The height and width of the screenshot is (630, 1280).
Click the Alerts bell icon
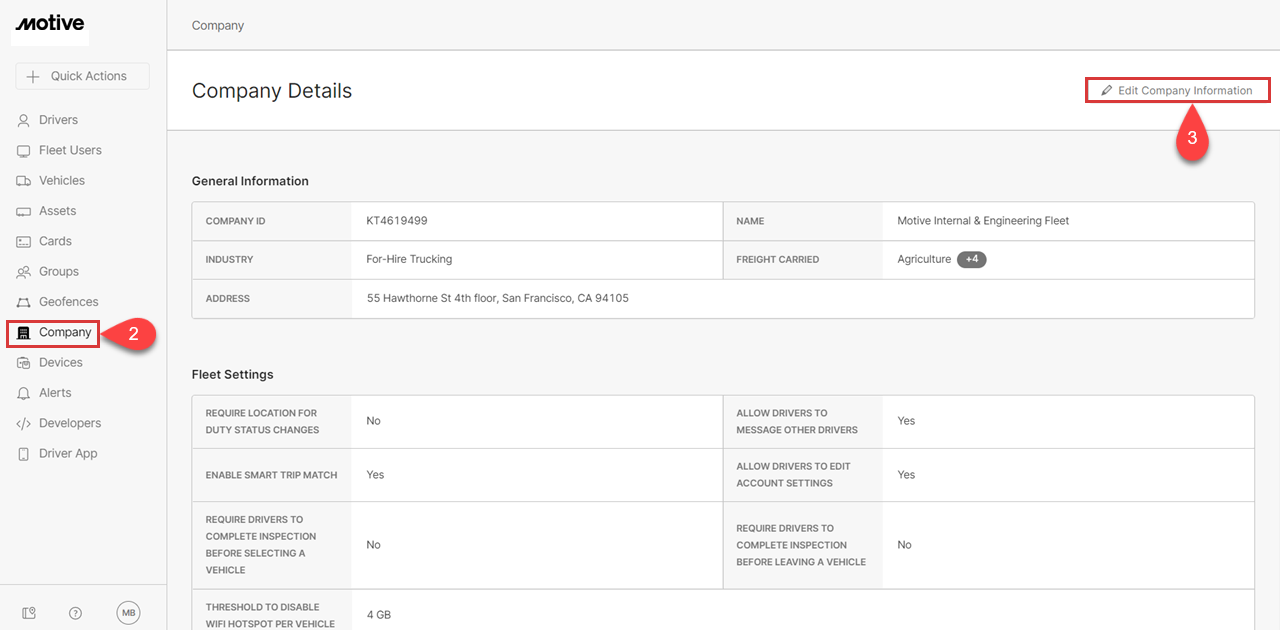(x=23, y=393)
